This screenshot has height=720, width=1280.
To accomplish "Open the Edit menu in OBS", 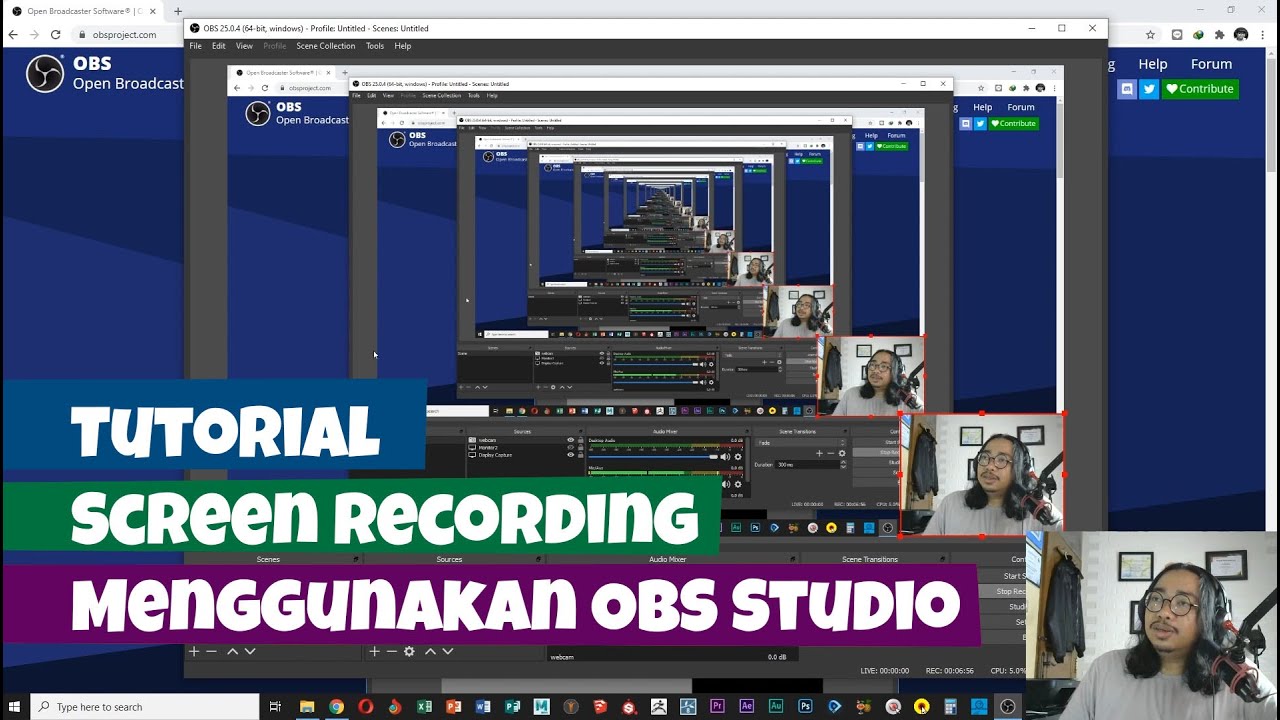I will point(218,46).
